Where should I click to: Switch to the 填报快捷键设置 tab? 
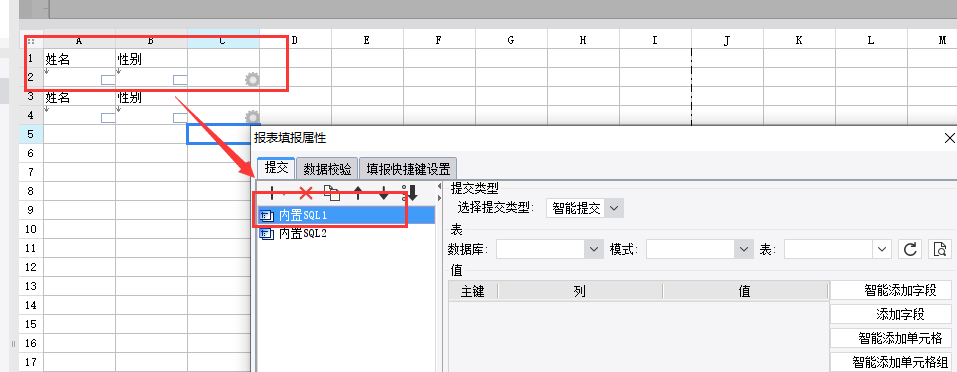pos(408,168)
